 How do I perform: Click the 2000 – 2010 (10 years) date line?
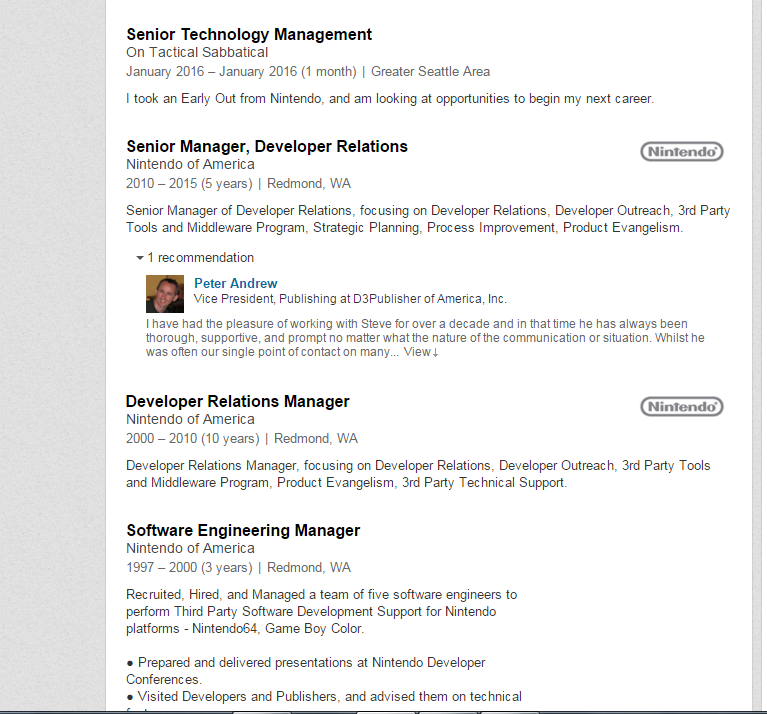(242, 438)
